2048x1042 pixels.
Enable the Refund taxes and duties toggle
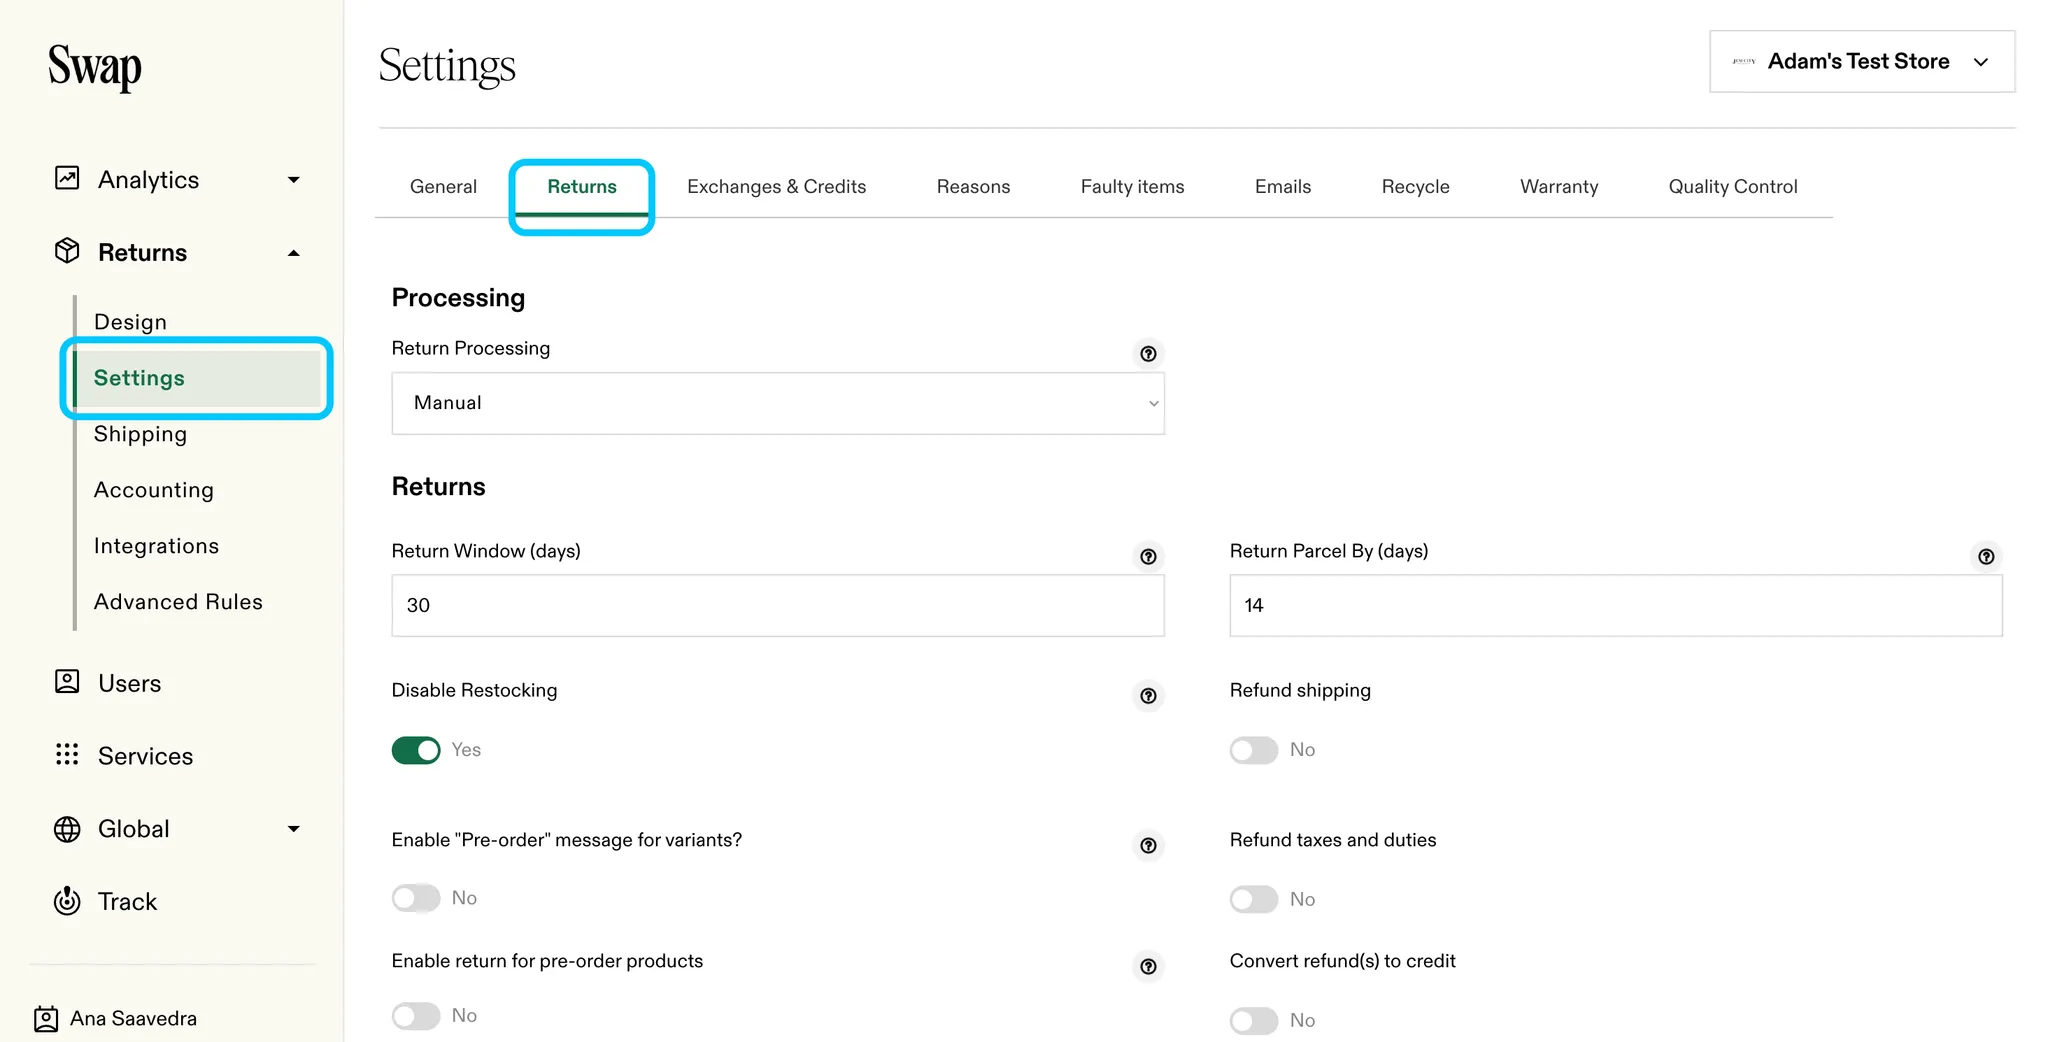pos(1254,900)
